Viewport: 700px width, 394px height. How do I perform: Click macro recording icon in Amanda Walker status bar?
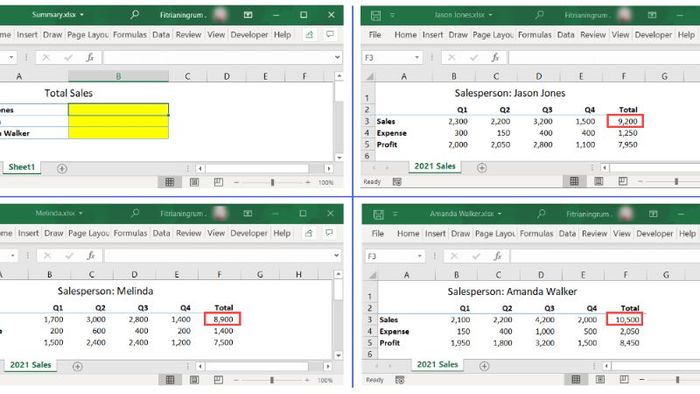click(400, 380)
